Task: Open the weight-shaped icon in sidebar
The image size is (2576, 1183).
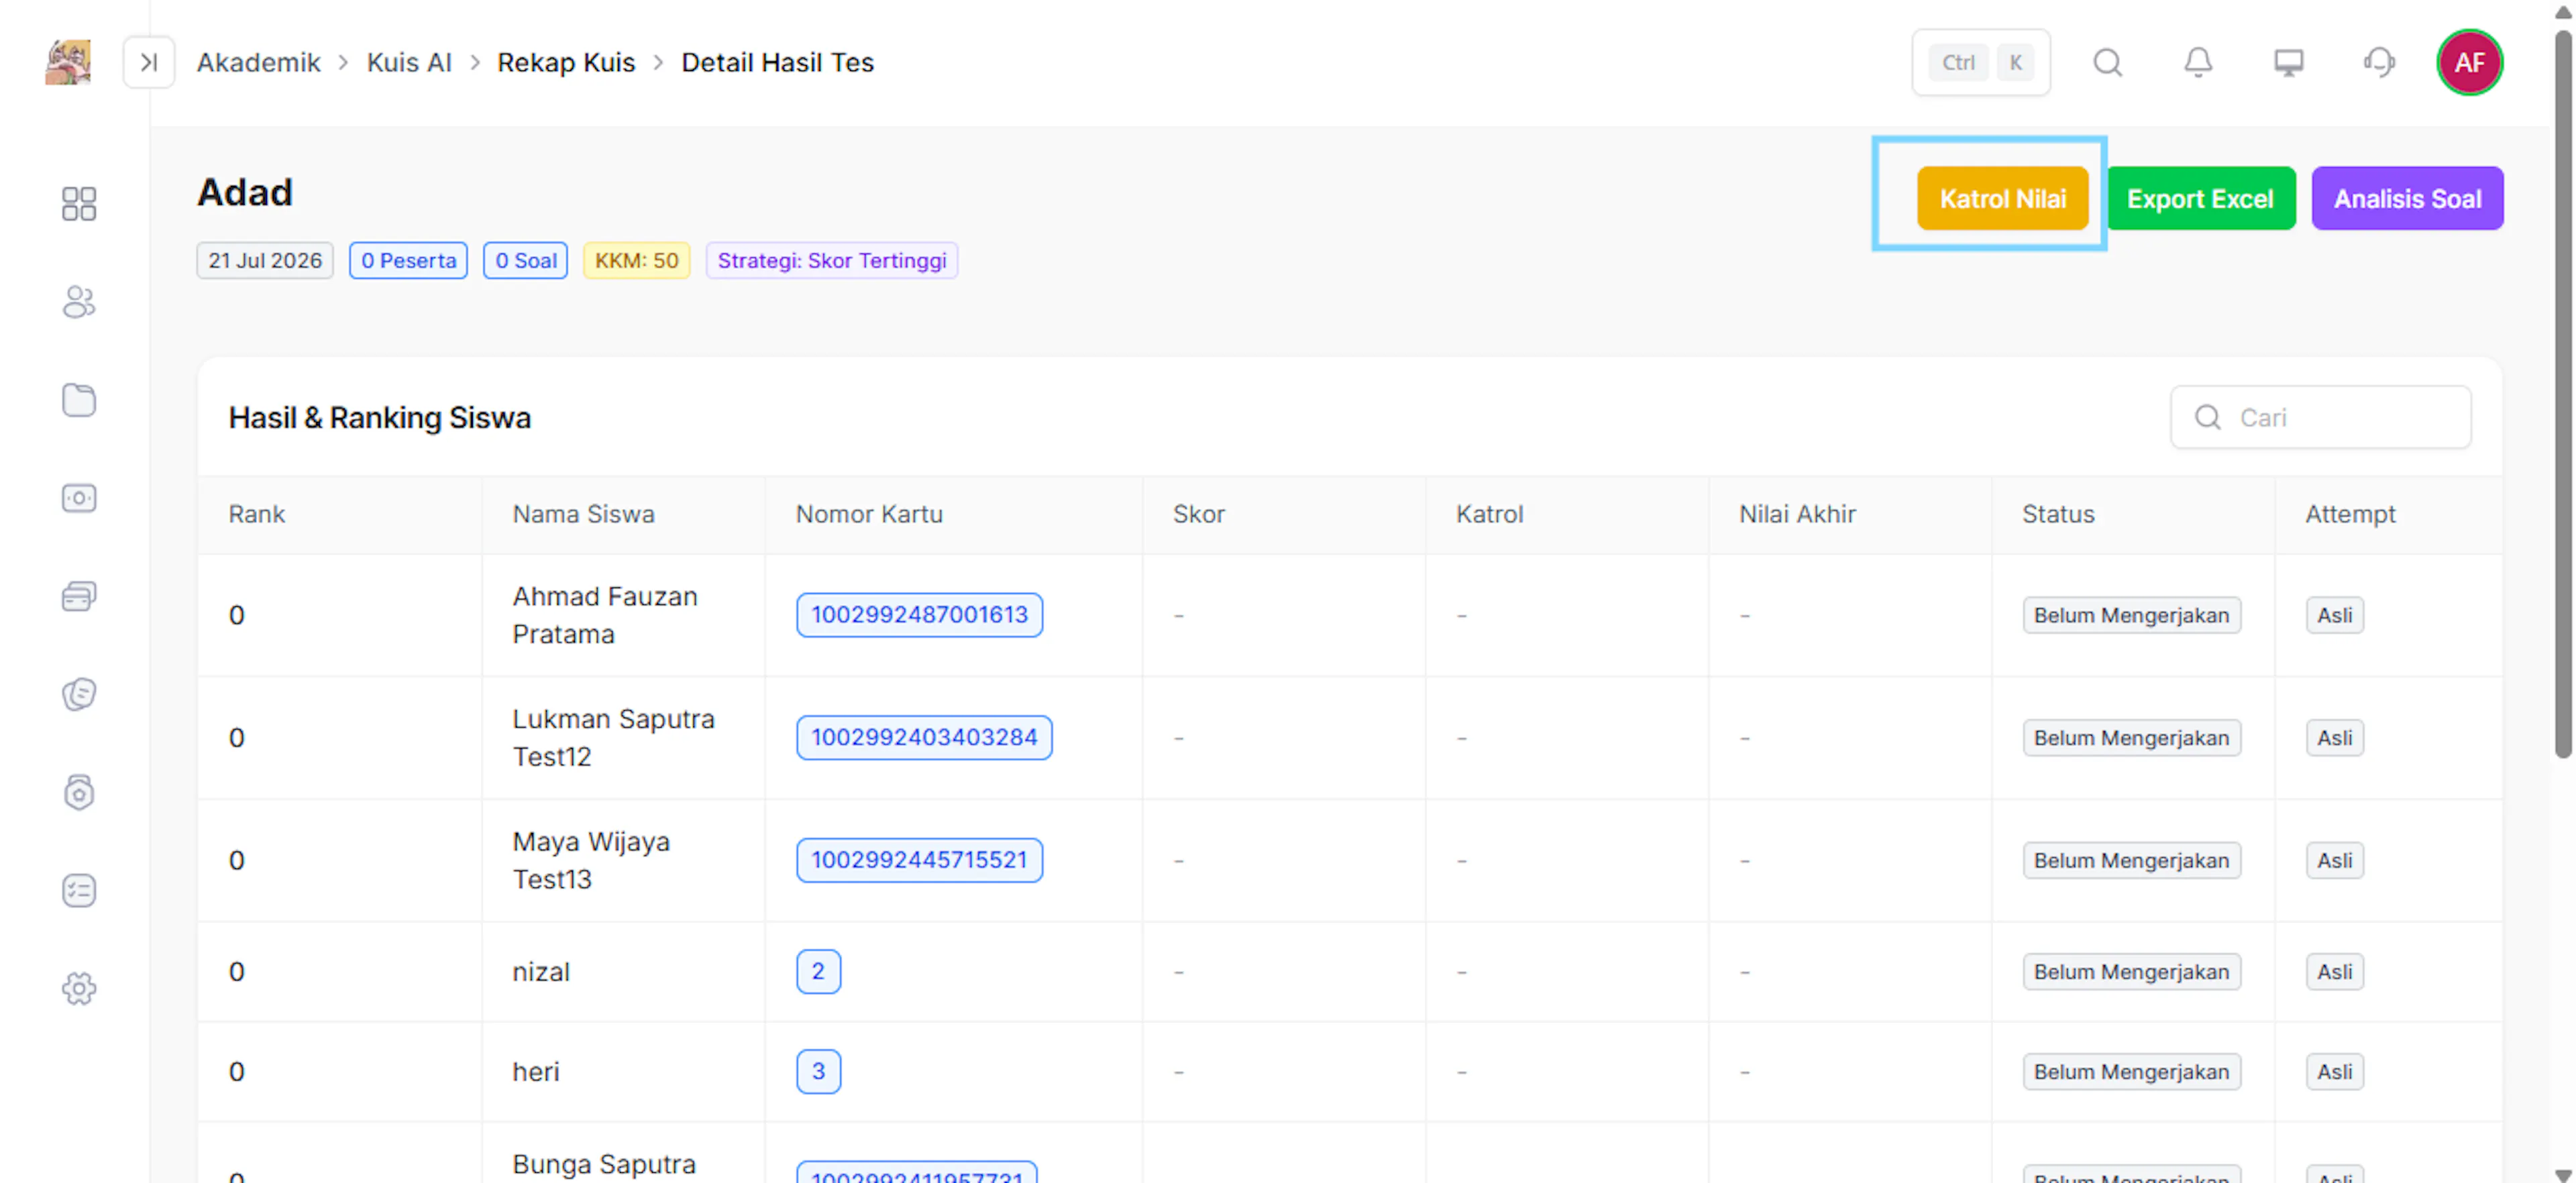Action: click(79, 792)
